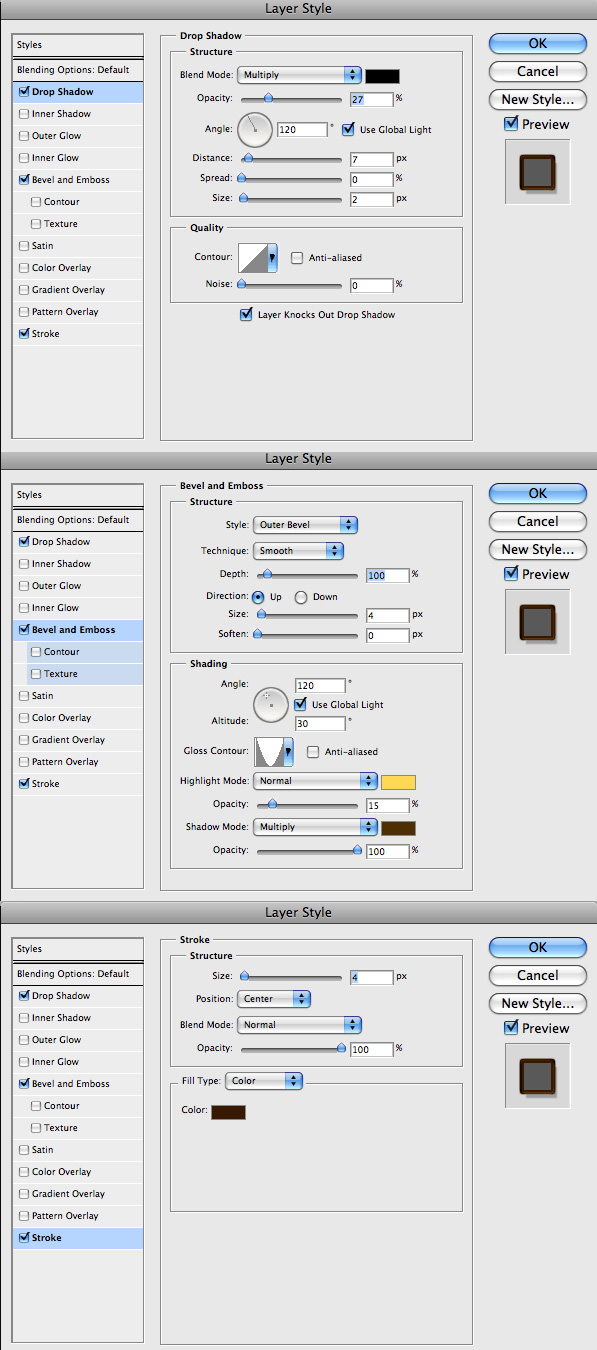Click the Drop Shadow angle dial
Screen dimensions: 597x1350
click(x=255, y=130)
